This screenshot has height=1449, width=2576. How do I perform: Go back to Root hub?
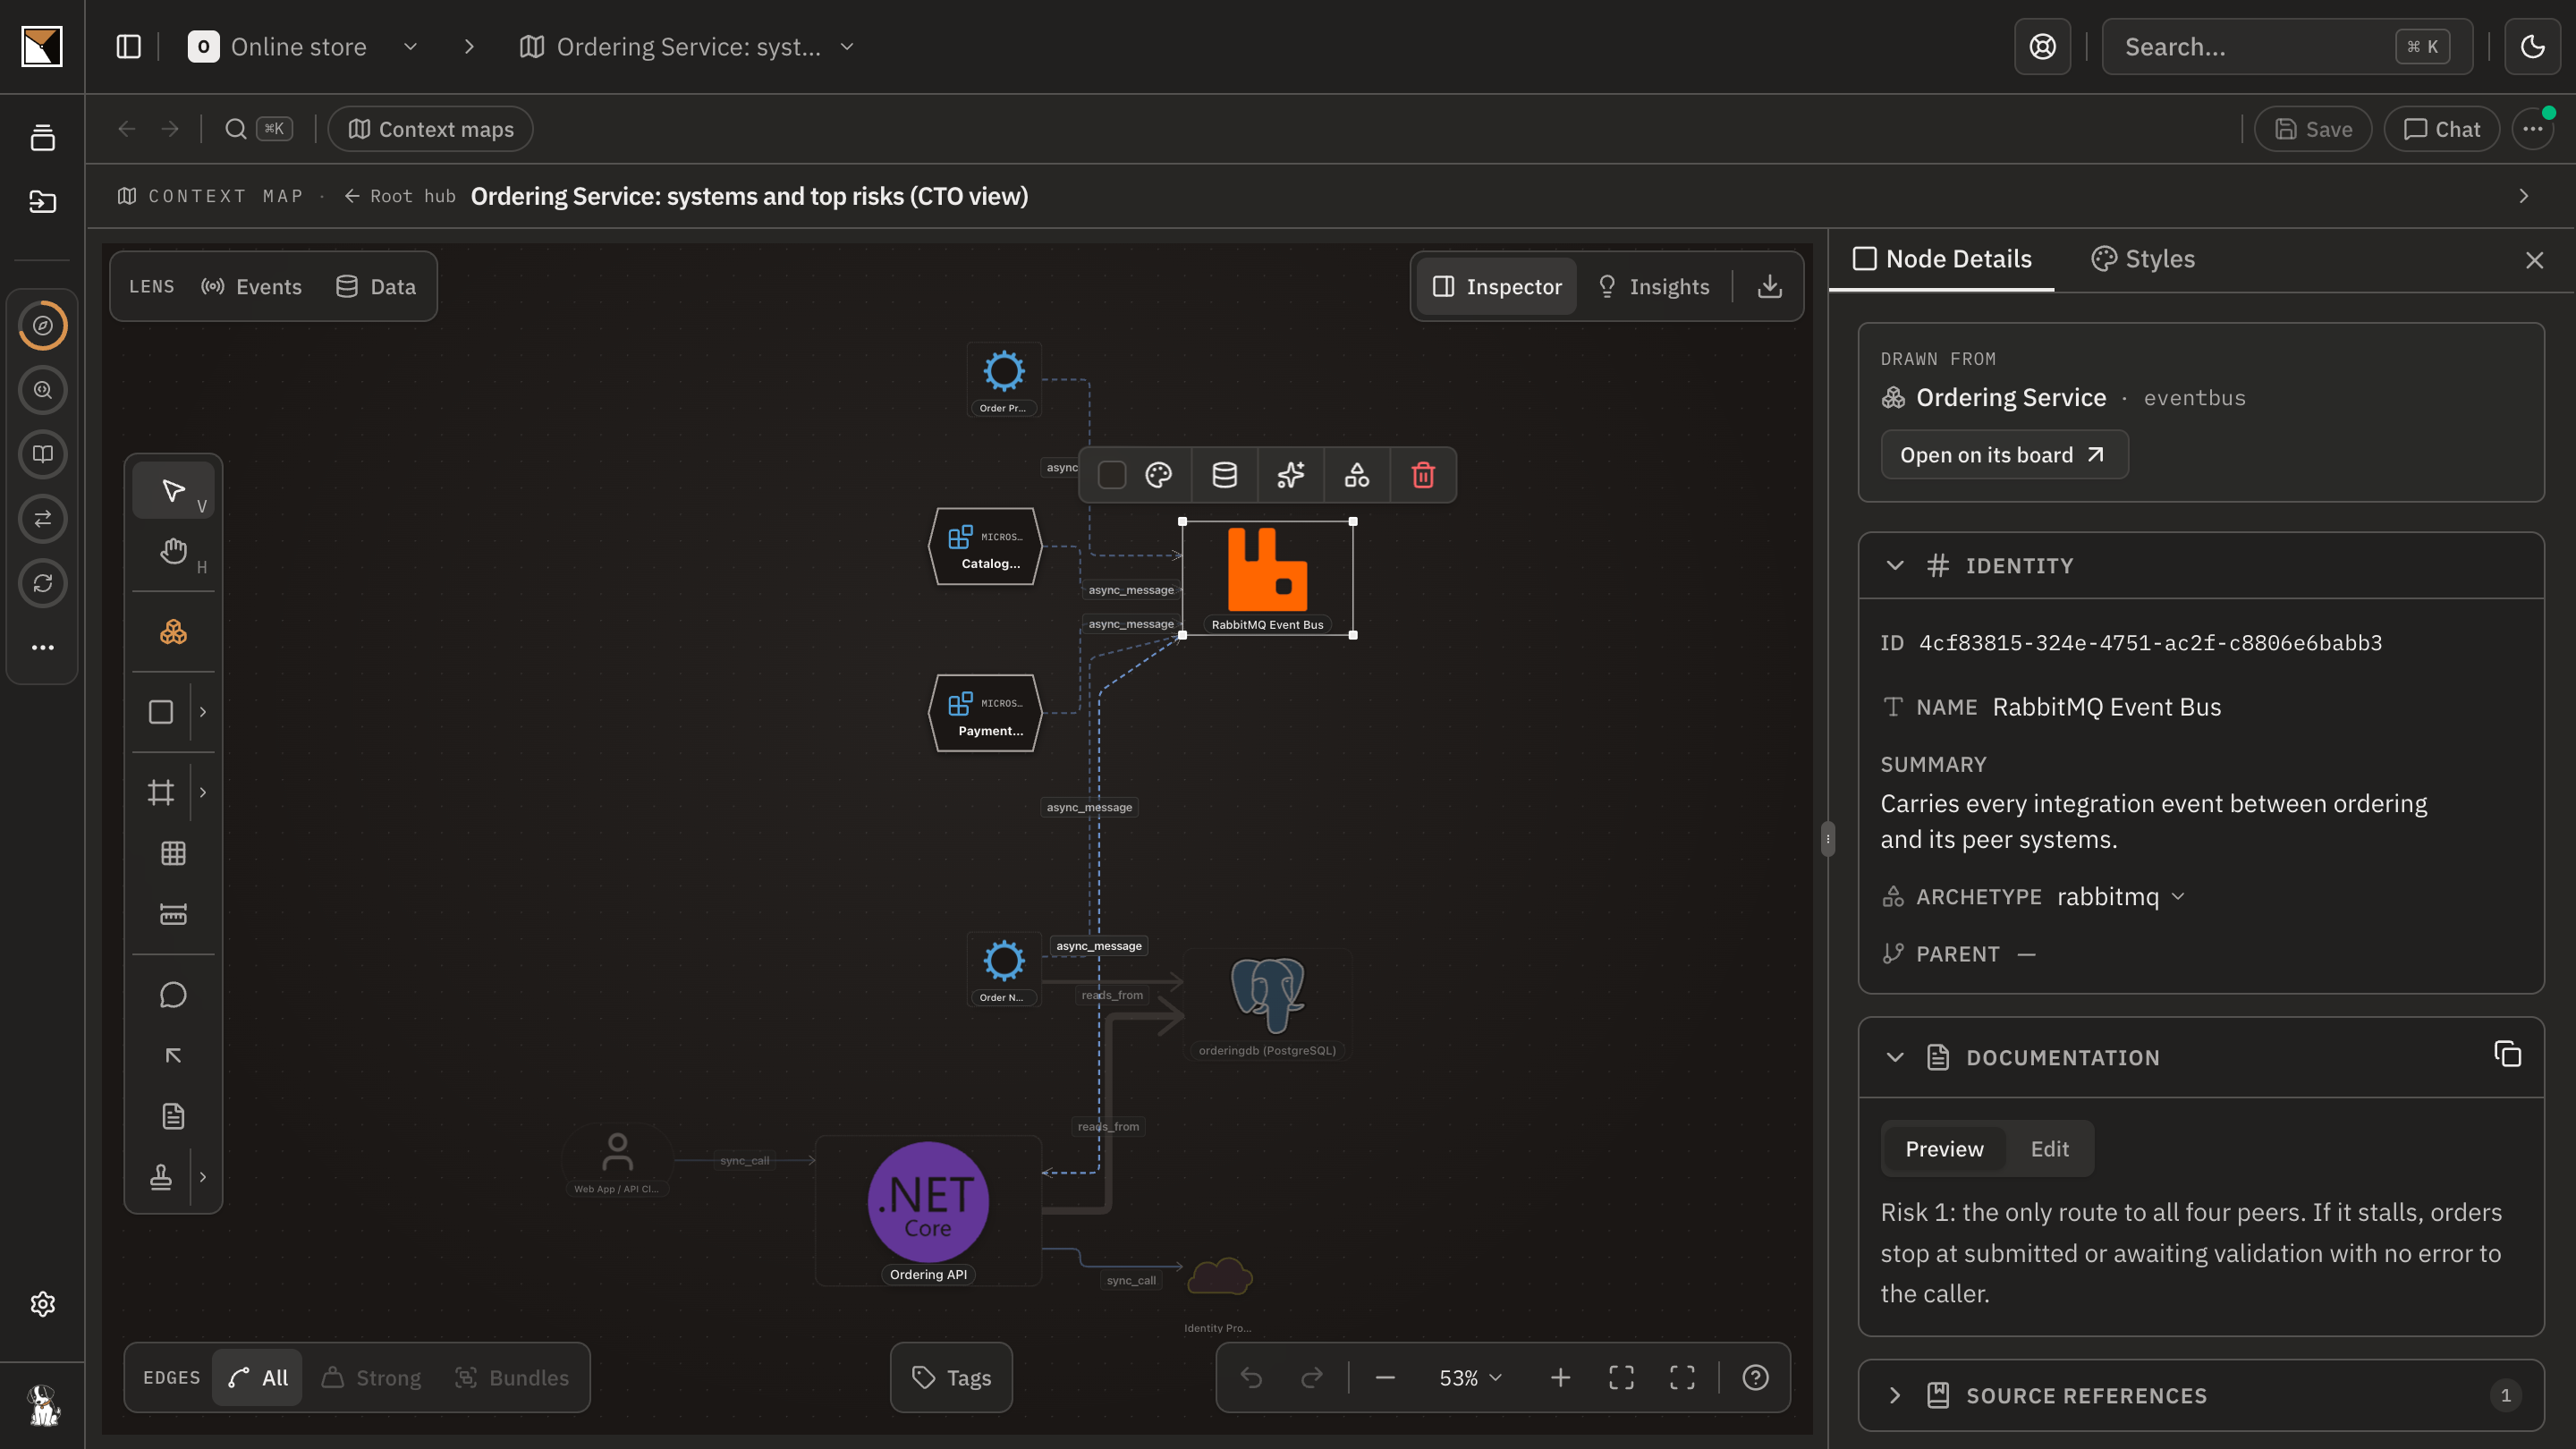click(400, 196)
